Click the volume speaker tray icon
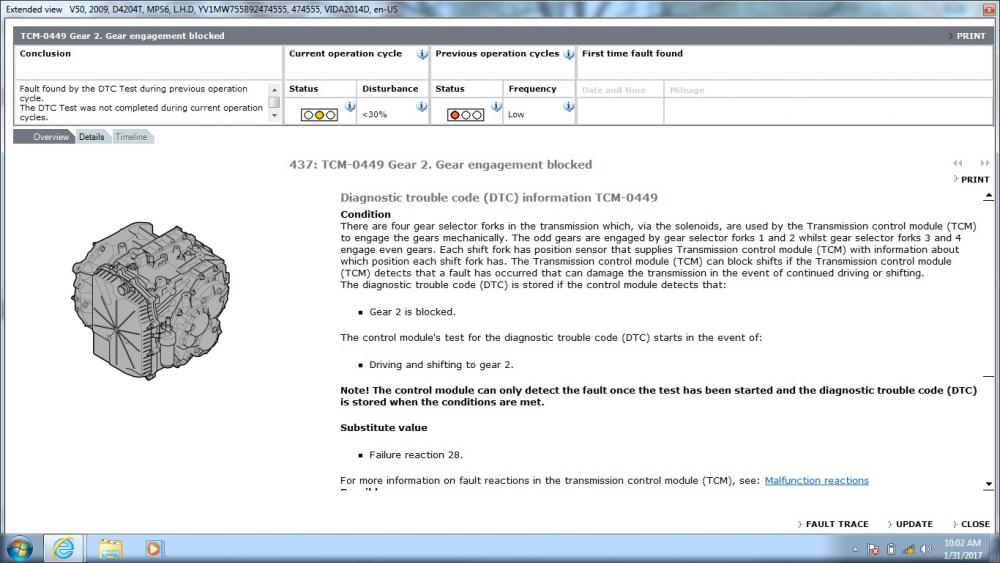 [x=925, y=550]
